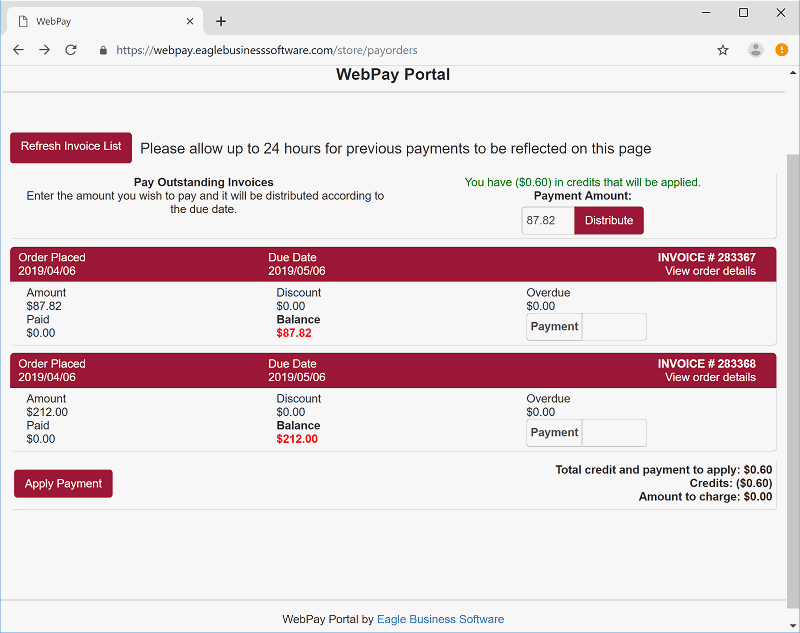Click the Apply Payment button

63,484
